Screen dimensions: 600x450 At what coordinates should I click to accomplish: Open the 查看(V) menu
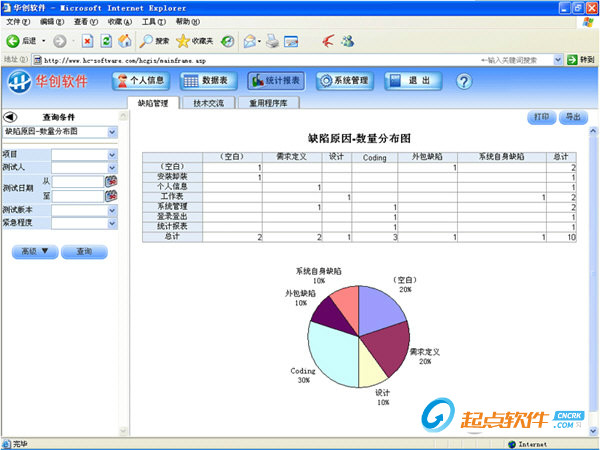[x=86, y=22]
